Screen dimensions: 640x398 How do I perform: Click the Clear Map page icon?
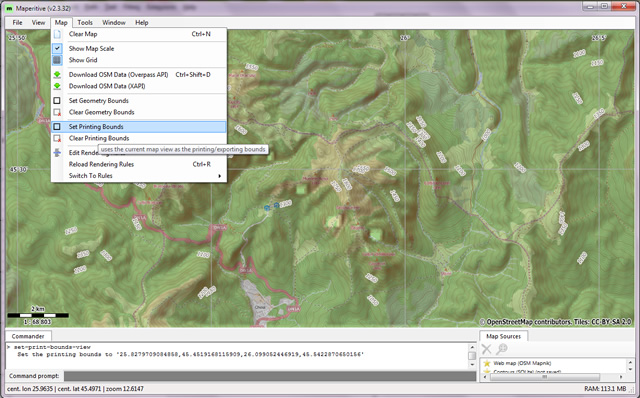click(57, 34)
